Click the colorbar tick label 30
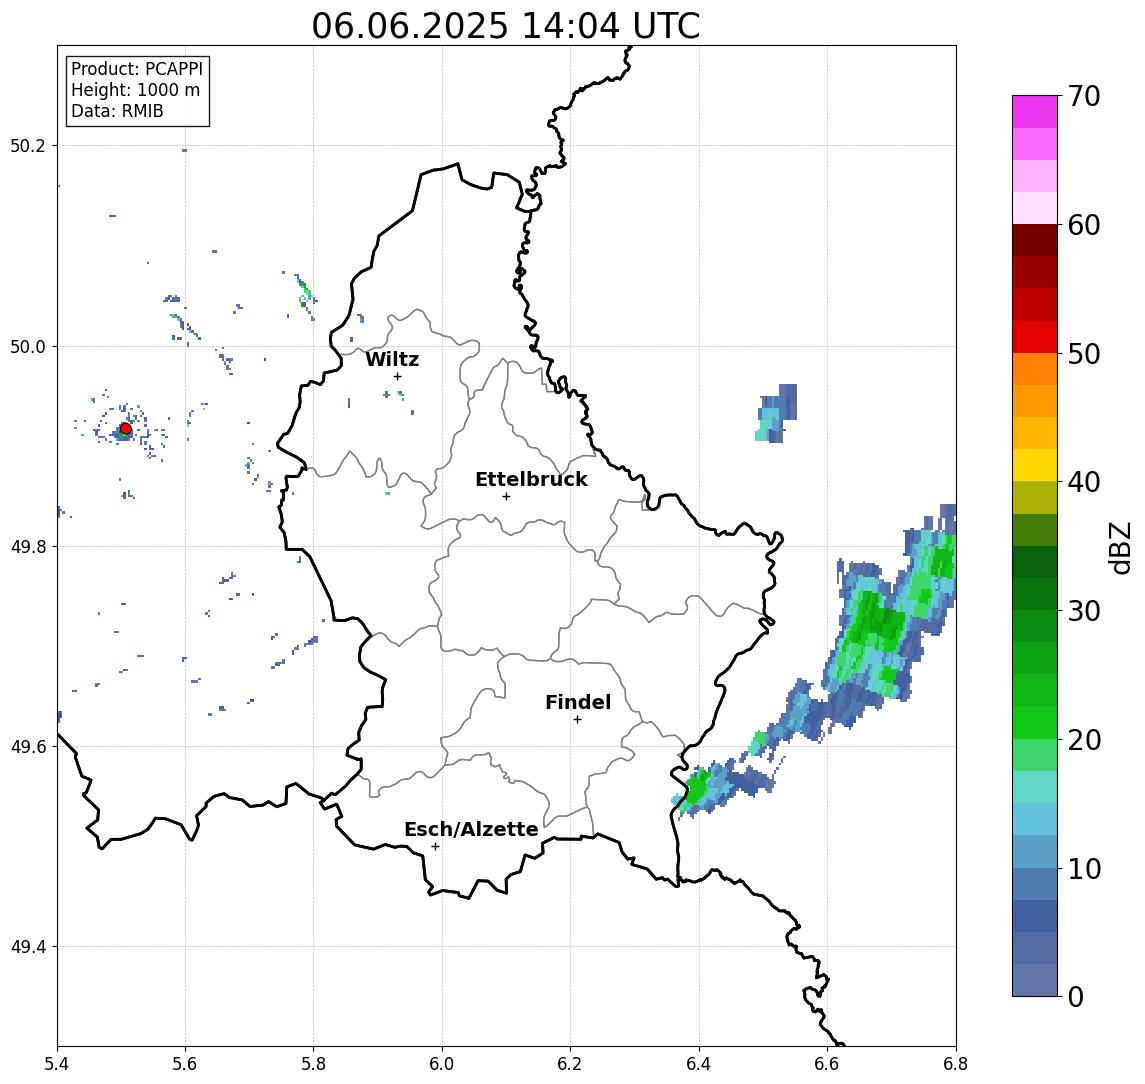The height and width of the screenshot is (1084, 1145). tap(1084, 611)
